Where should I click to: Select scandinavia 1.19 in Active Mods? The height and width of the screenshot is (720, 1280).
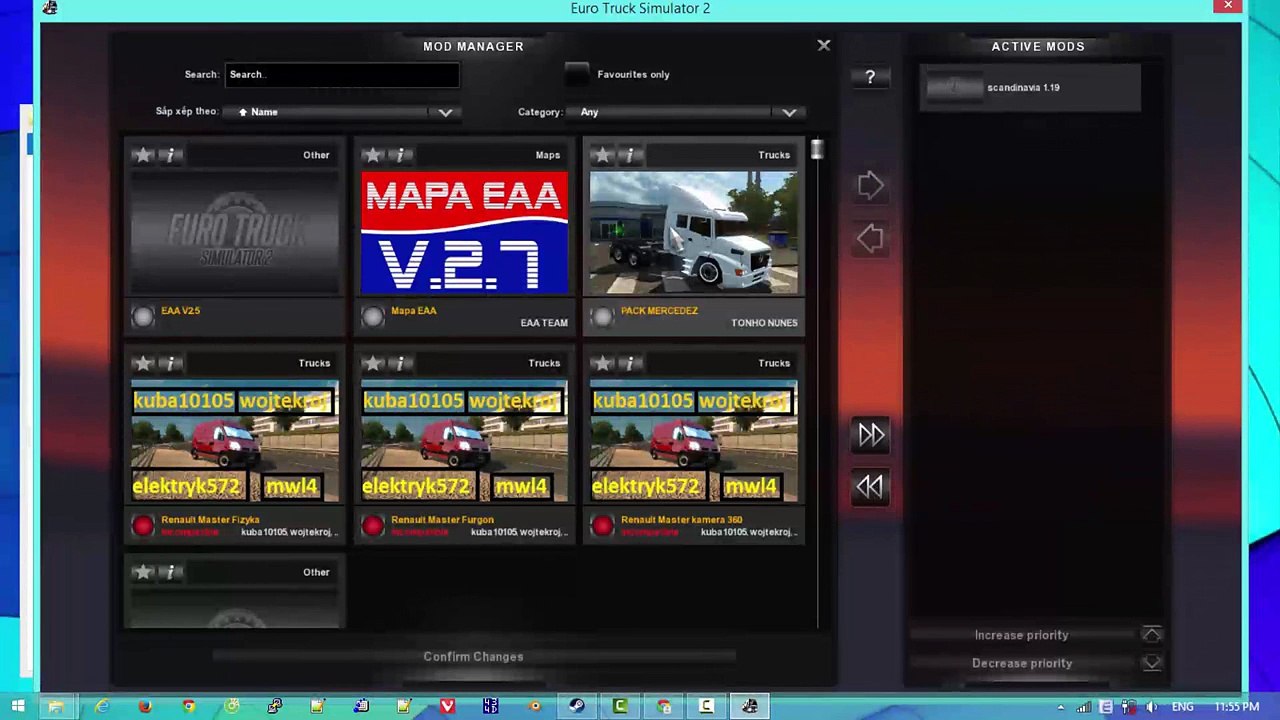[1030, 88]
